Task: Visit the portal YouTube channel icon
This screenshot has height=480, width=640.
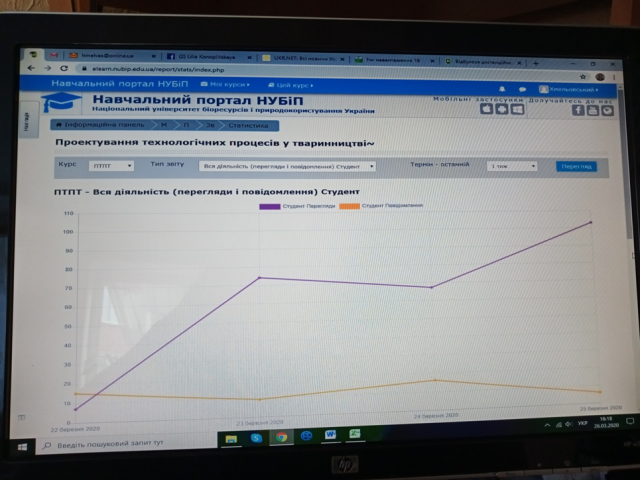Action: coord(593,111)
